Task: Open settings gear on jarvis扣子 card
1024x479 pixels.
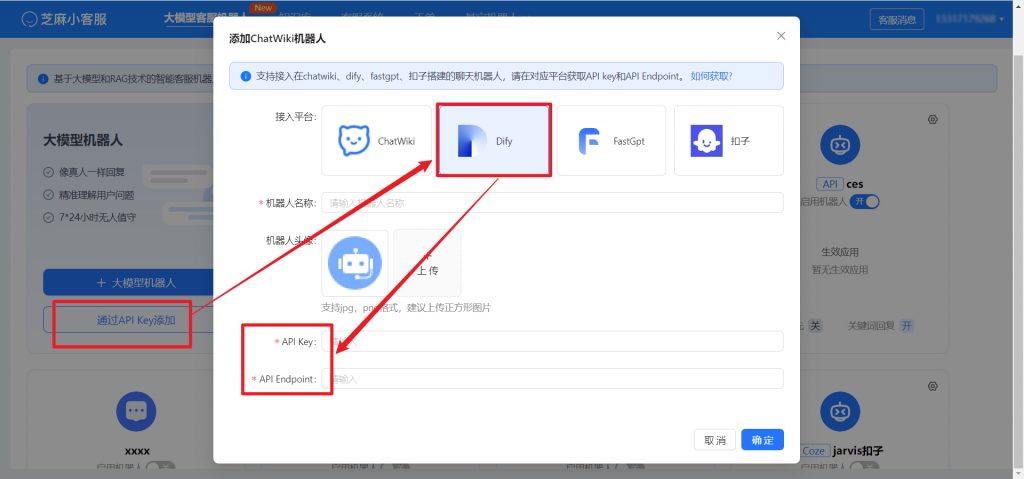Action: click(933, 386)
